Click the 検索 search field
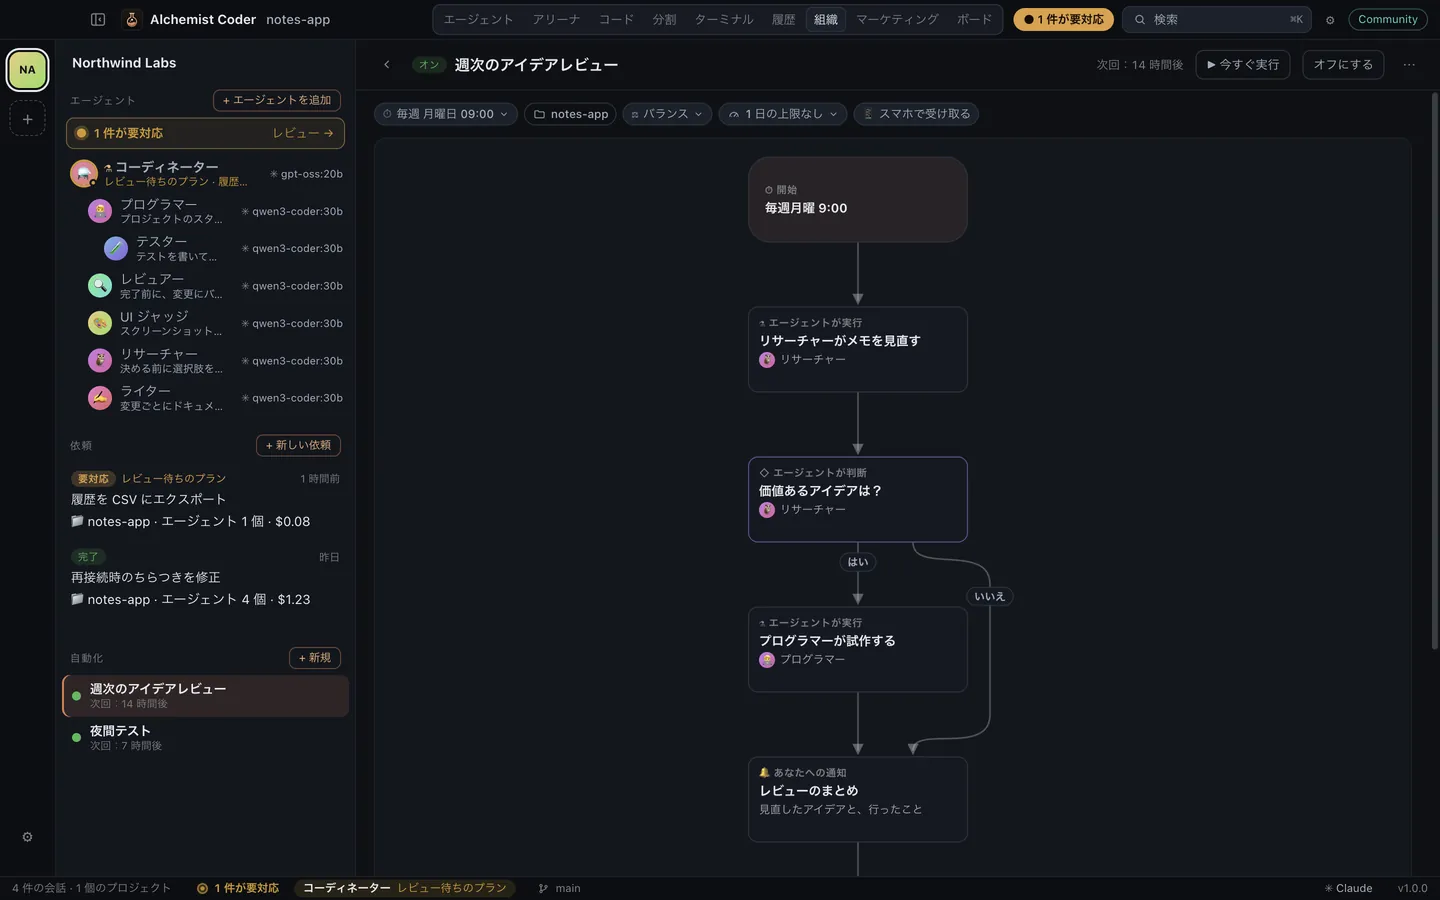 [x=1217, y=20]
